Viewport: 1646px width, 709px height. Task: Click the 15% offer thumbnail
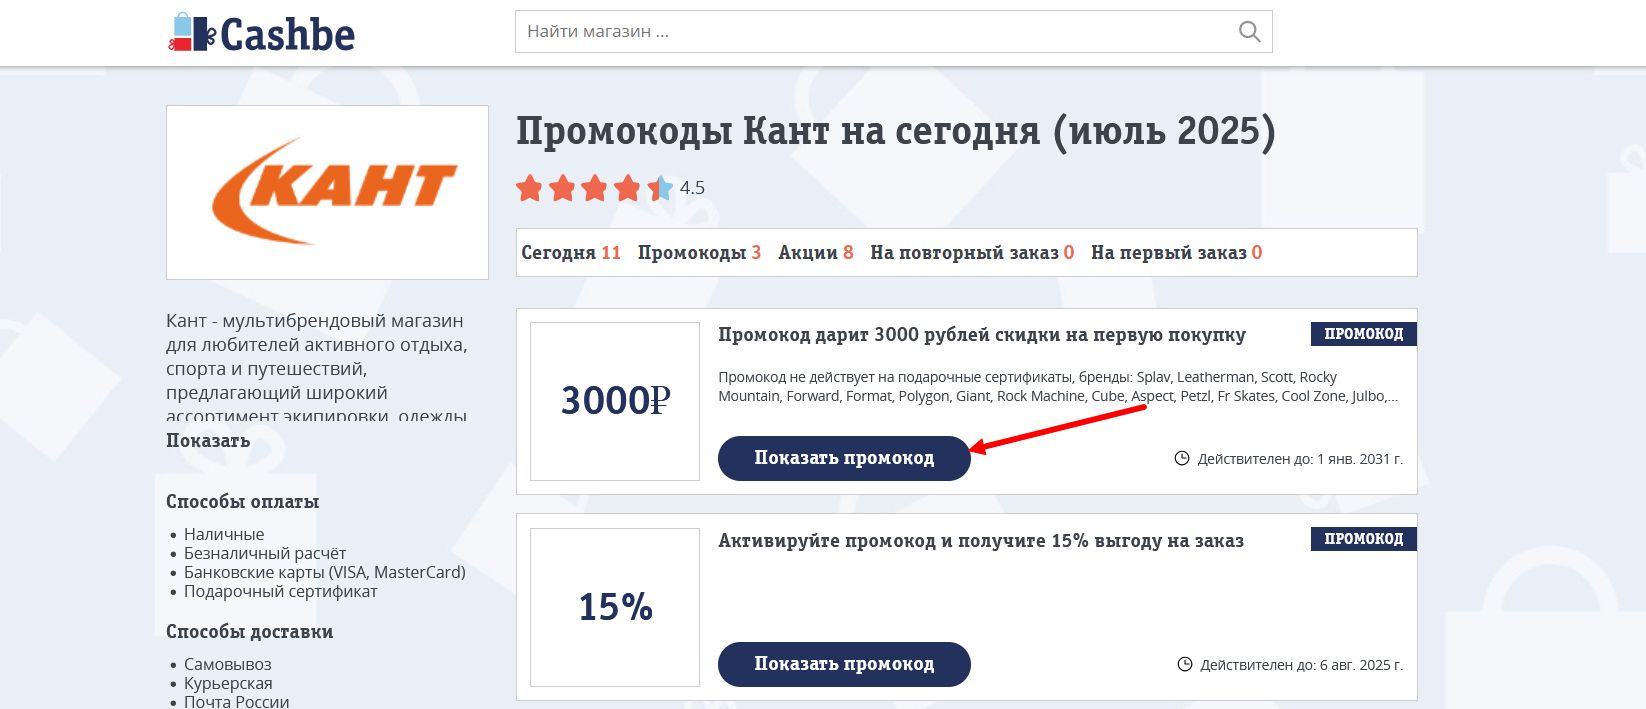615,607
